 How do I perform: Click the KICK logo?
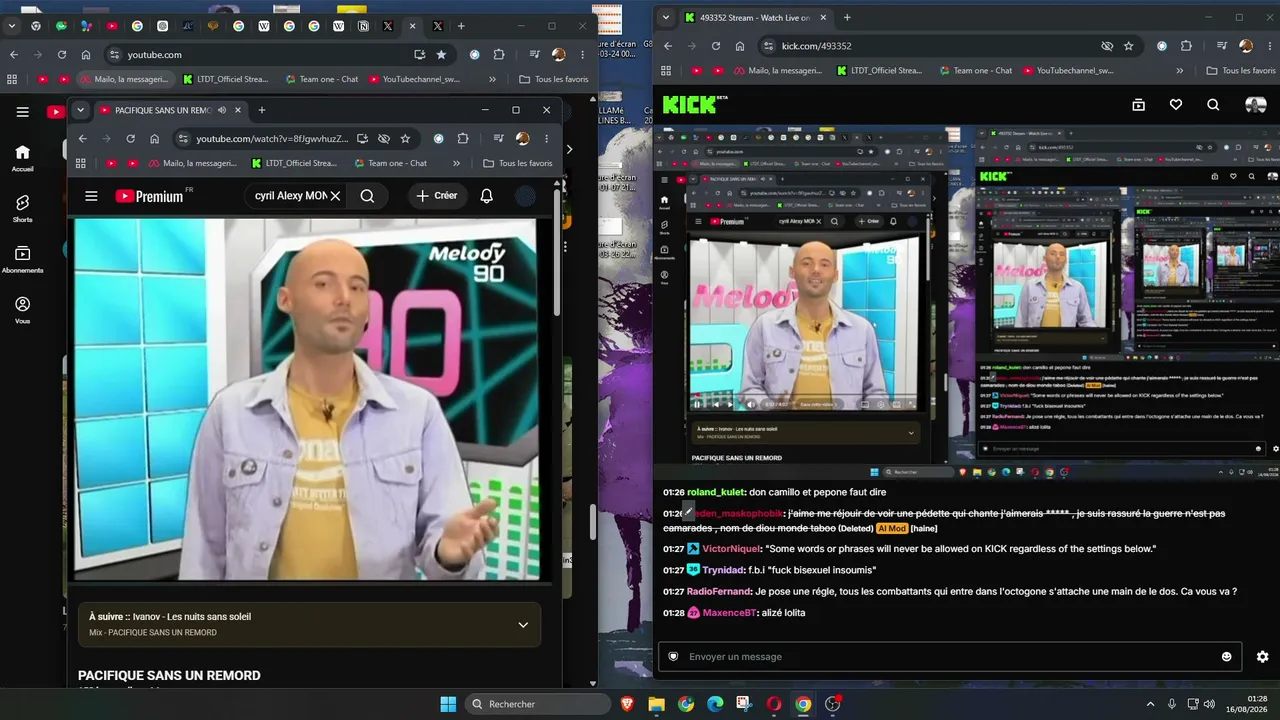(690, 104)
